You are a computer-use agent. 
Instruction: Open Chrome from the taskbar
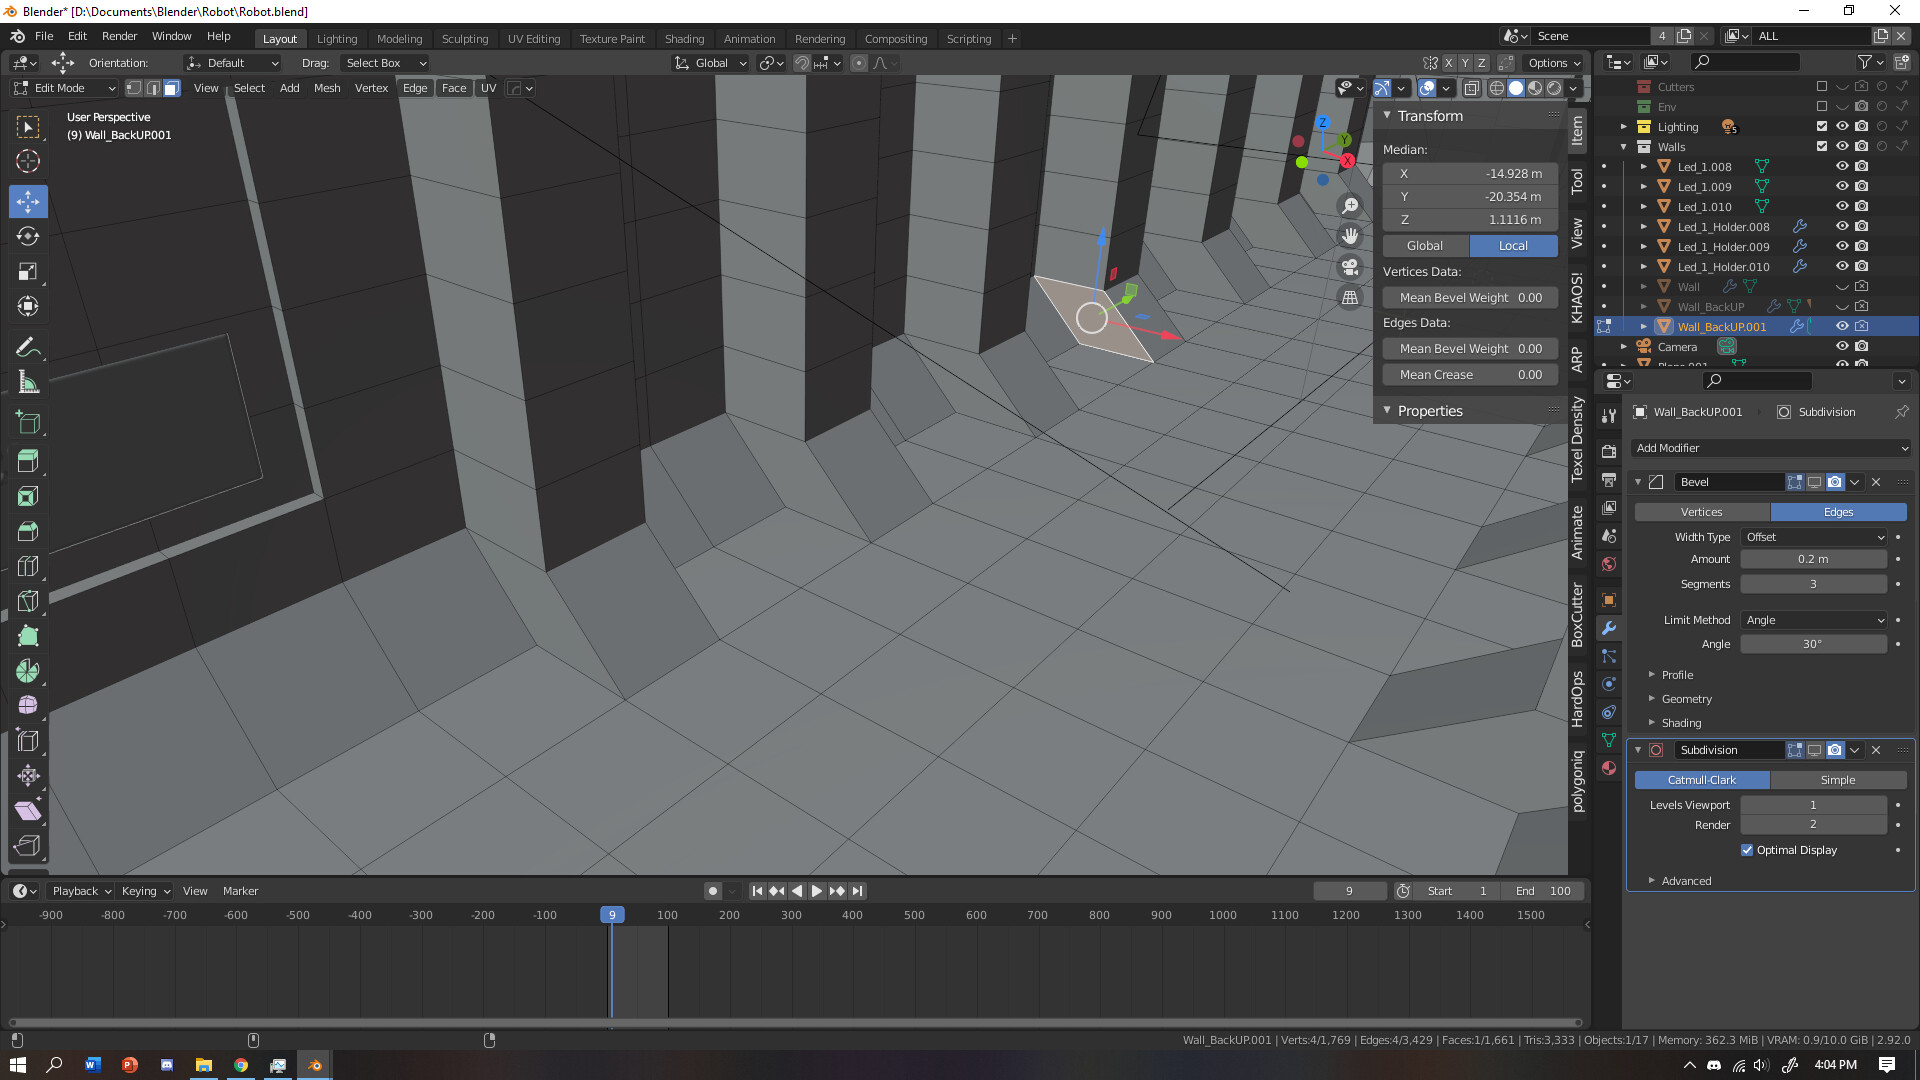click(241, 1065)
